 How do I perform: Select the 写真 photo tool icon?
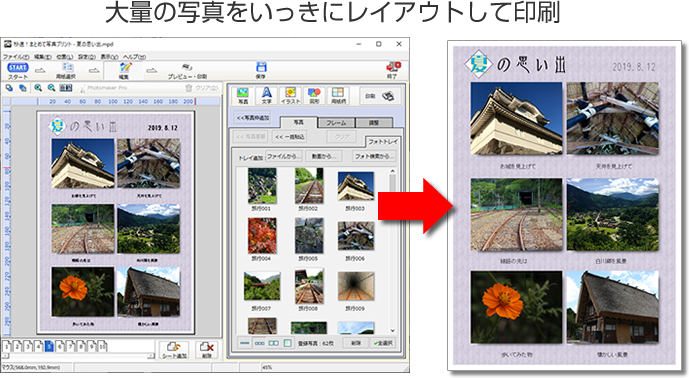[x=243, y=95]
